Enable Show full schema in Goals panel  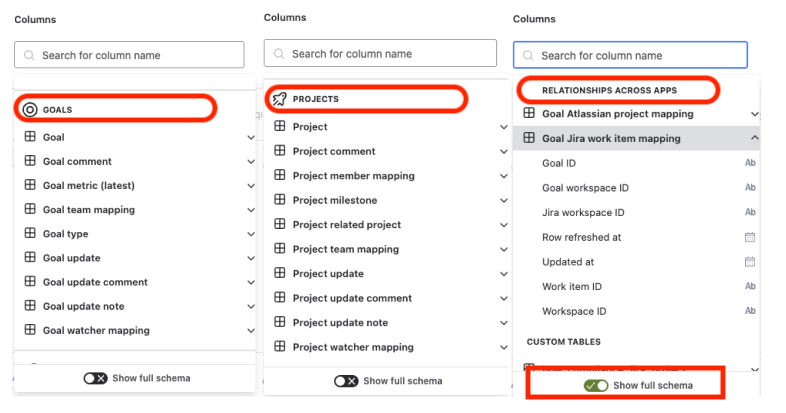point(96,379)
